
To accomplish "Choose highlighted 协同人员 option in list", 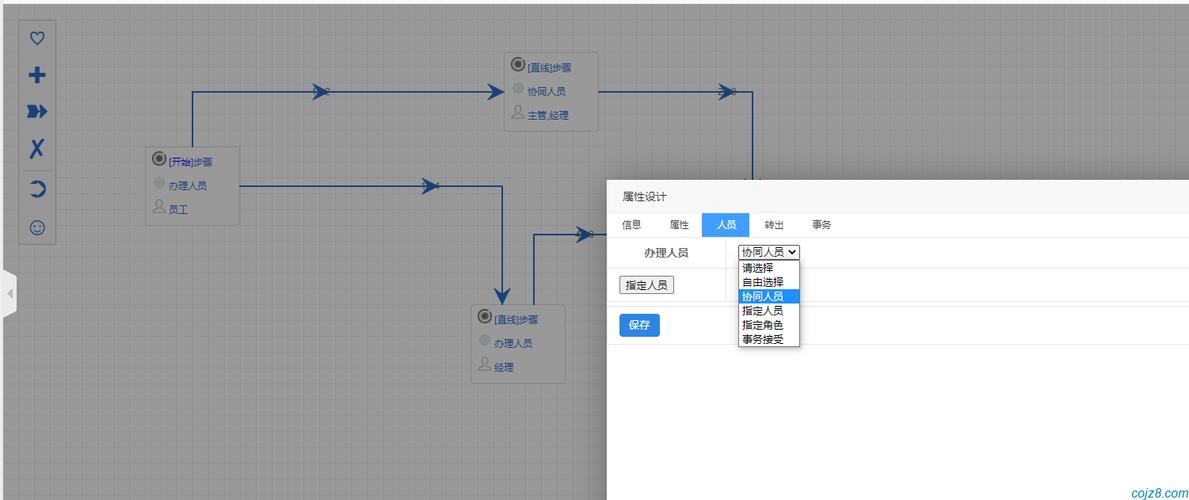I will [x=769, y=297].
